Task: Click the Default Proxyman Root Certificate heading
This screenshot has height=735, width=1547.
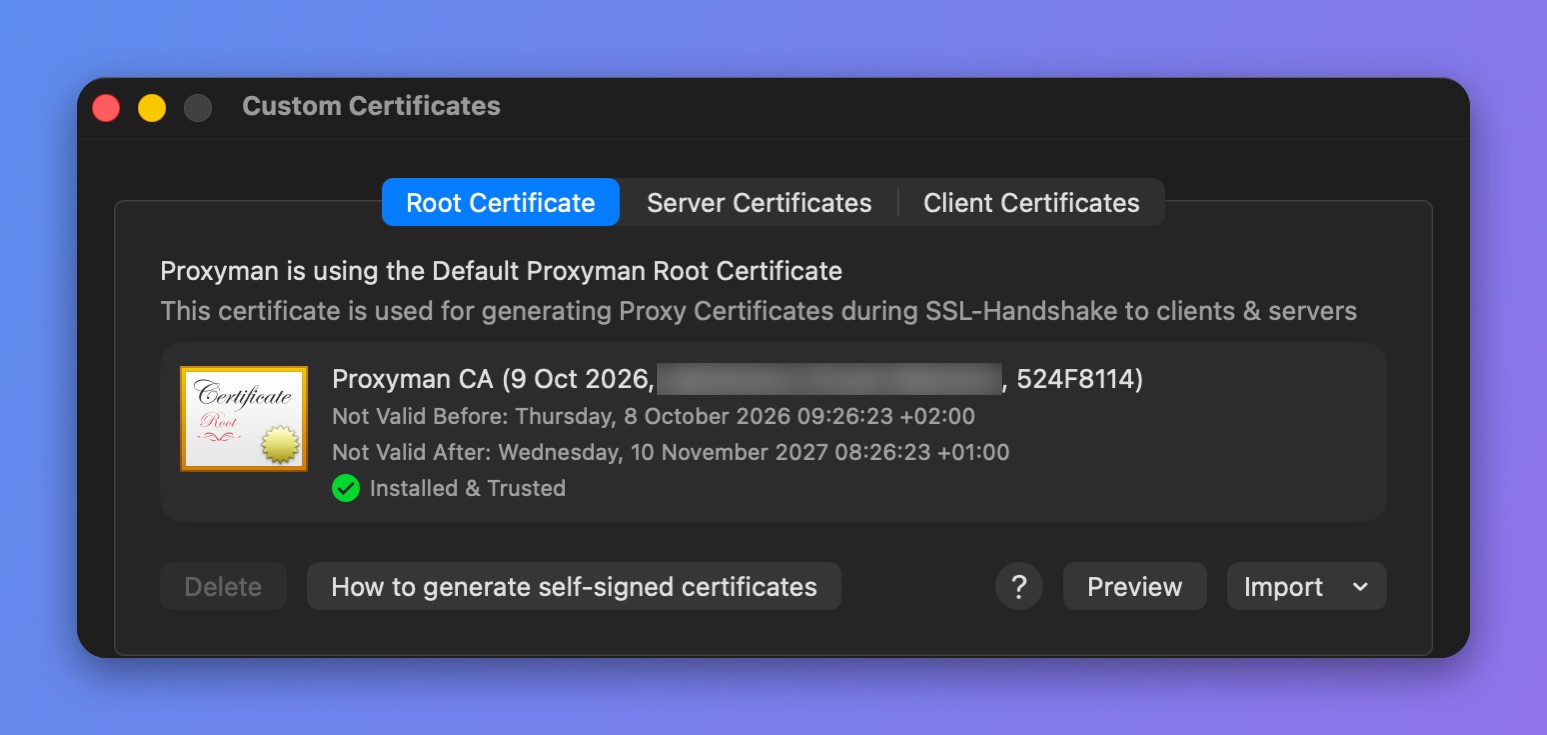Action: [x=501, y=271]
